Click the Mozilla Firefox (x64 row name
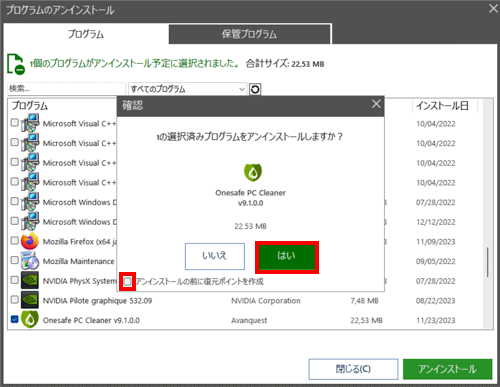The height and width of the screenshot is (387, 500). 80,242
